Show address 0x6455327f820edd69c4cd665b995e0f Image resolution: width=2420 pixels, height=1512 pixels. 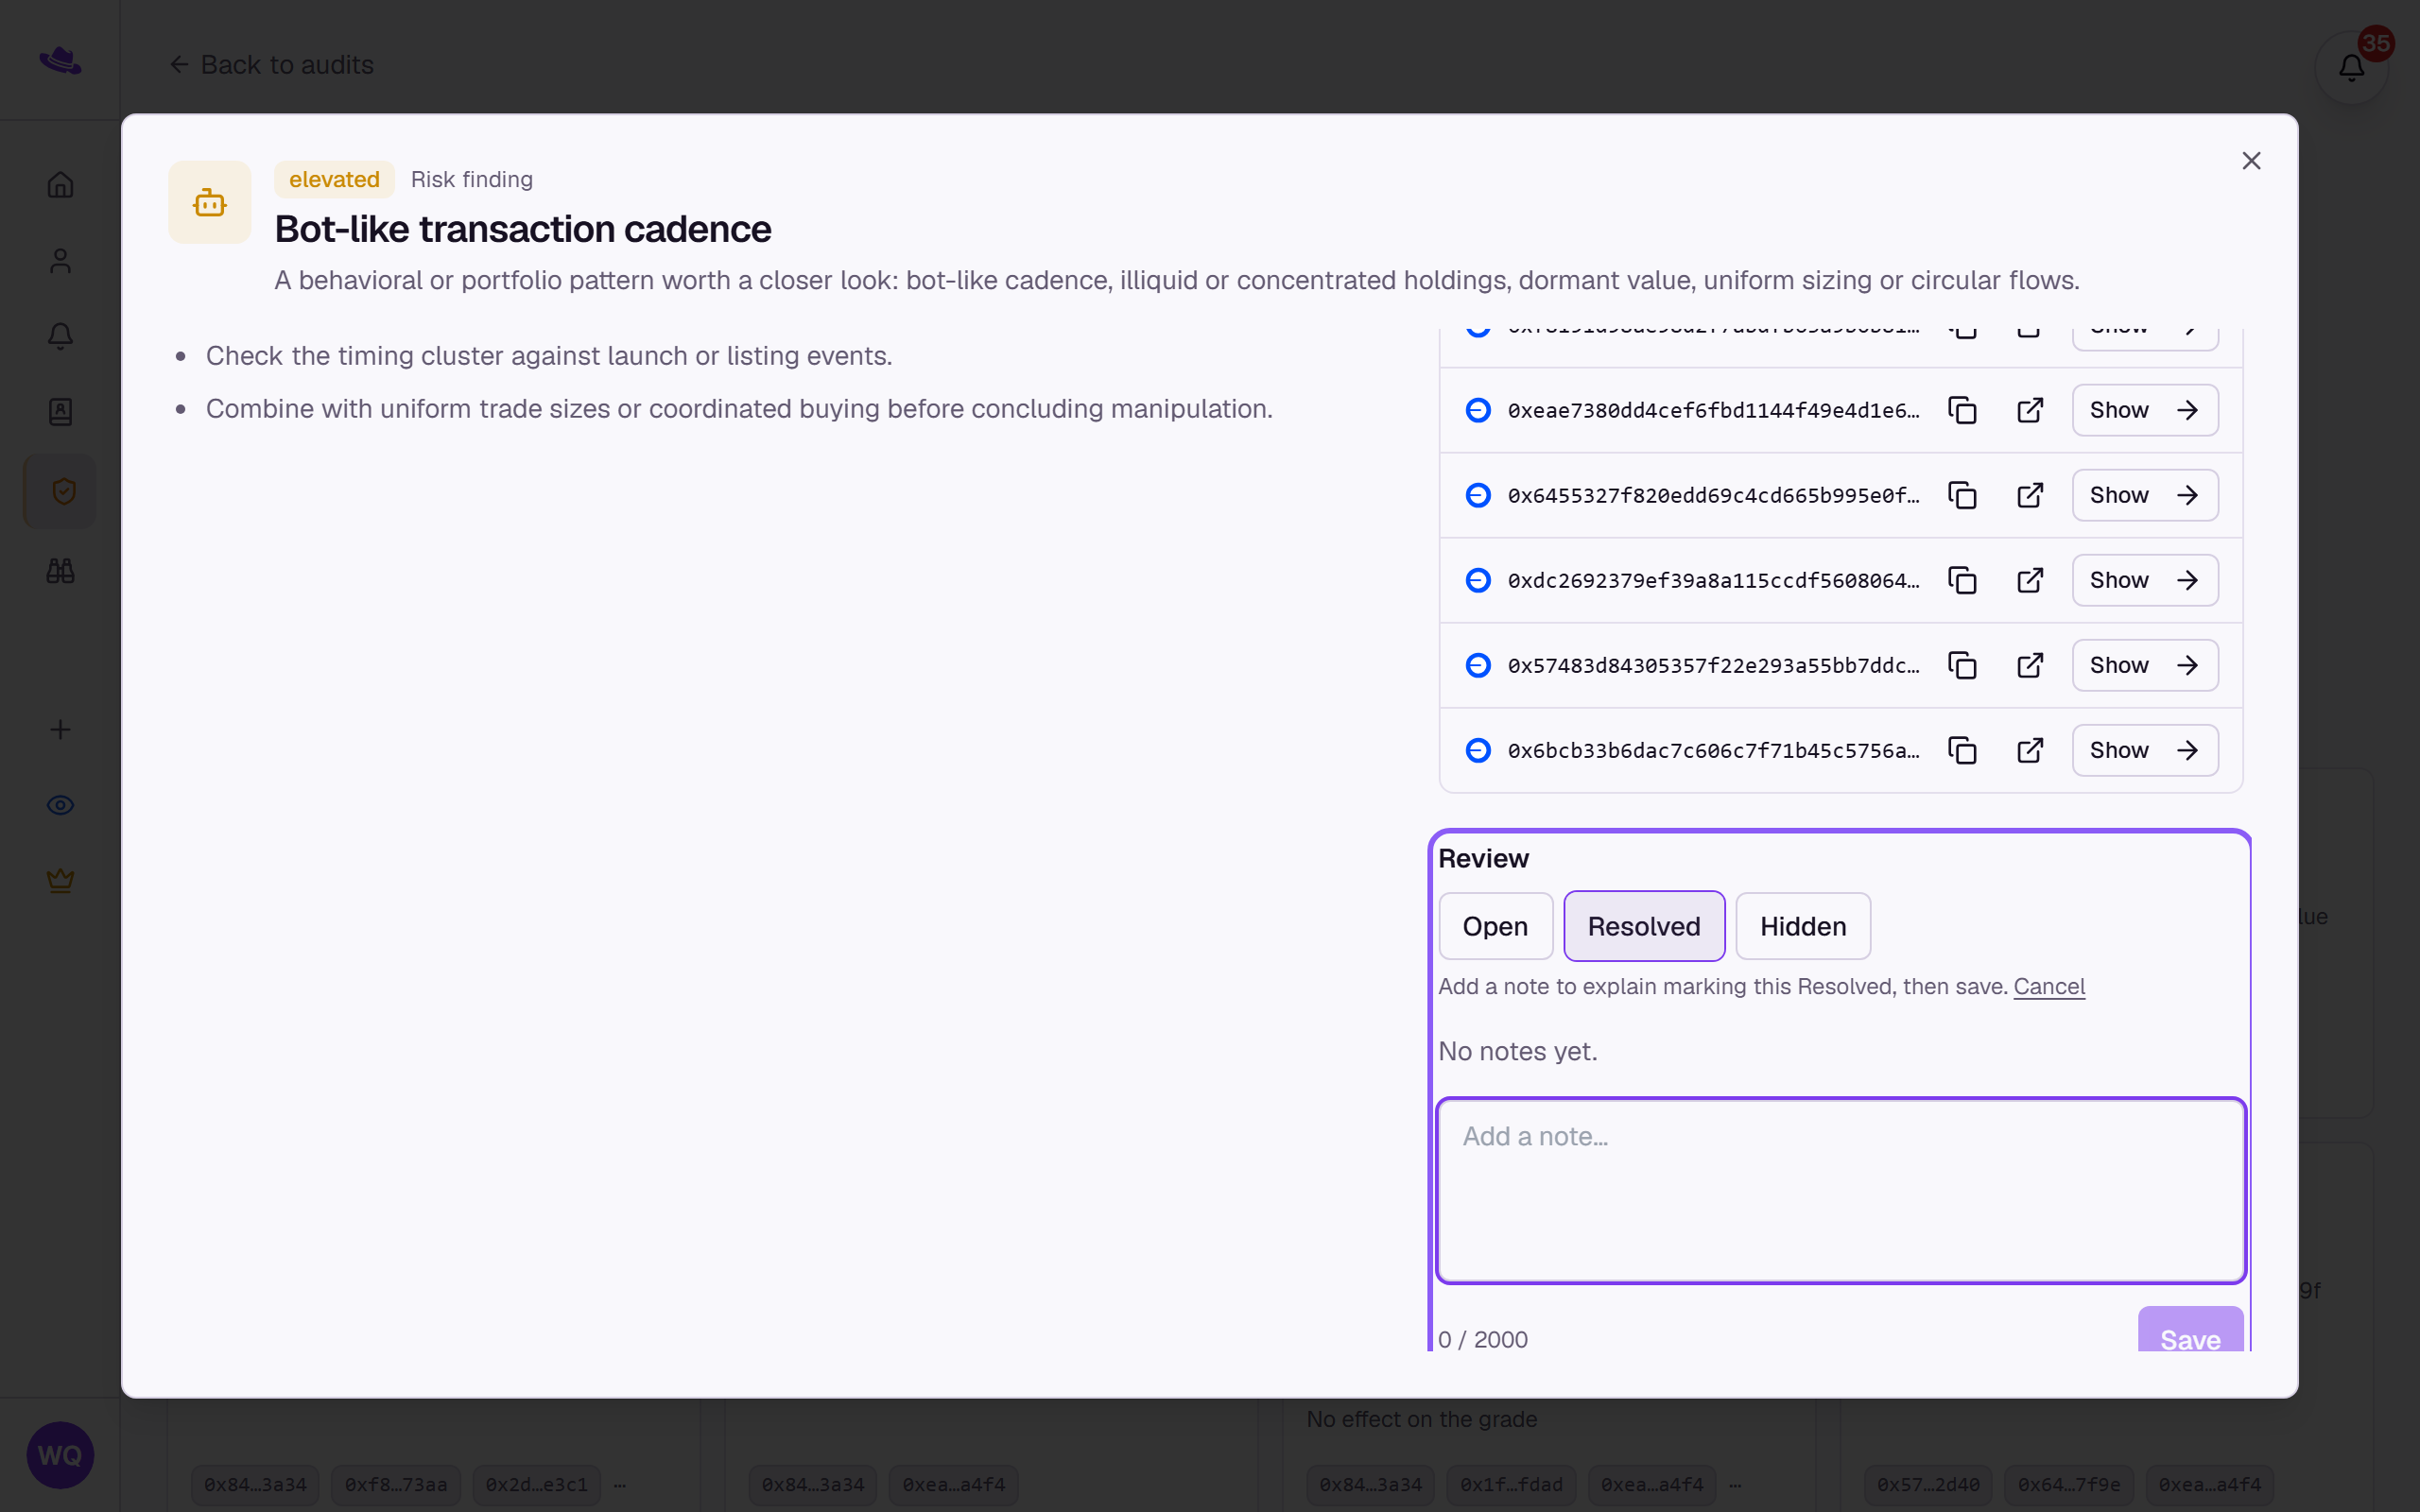[x=2145, y=495]
